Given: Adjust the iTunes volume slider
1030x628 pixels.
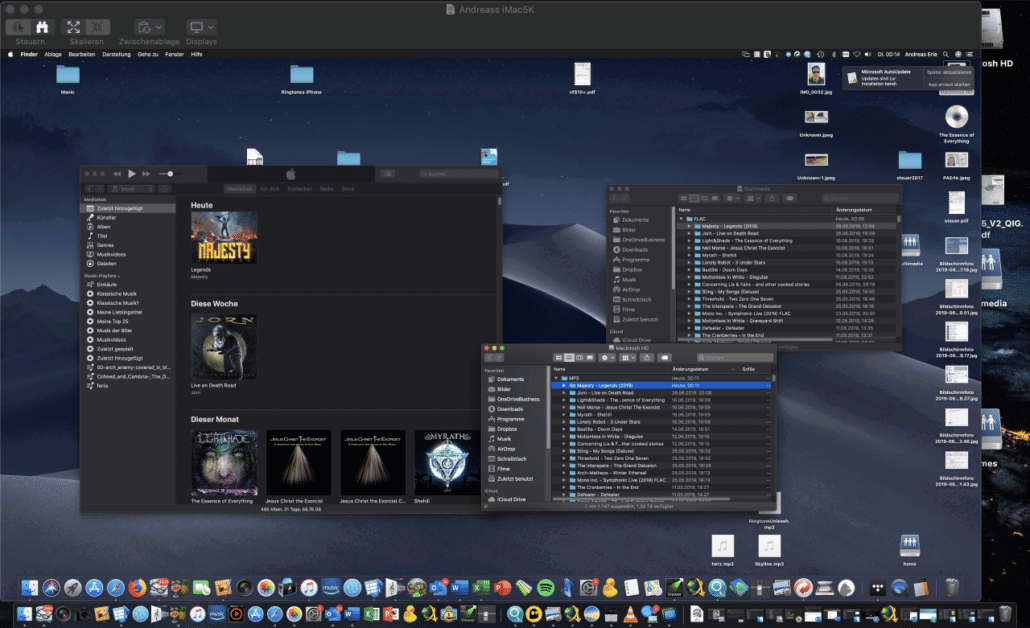Looking at the screenshot, I should pos(167,174).
